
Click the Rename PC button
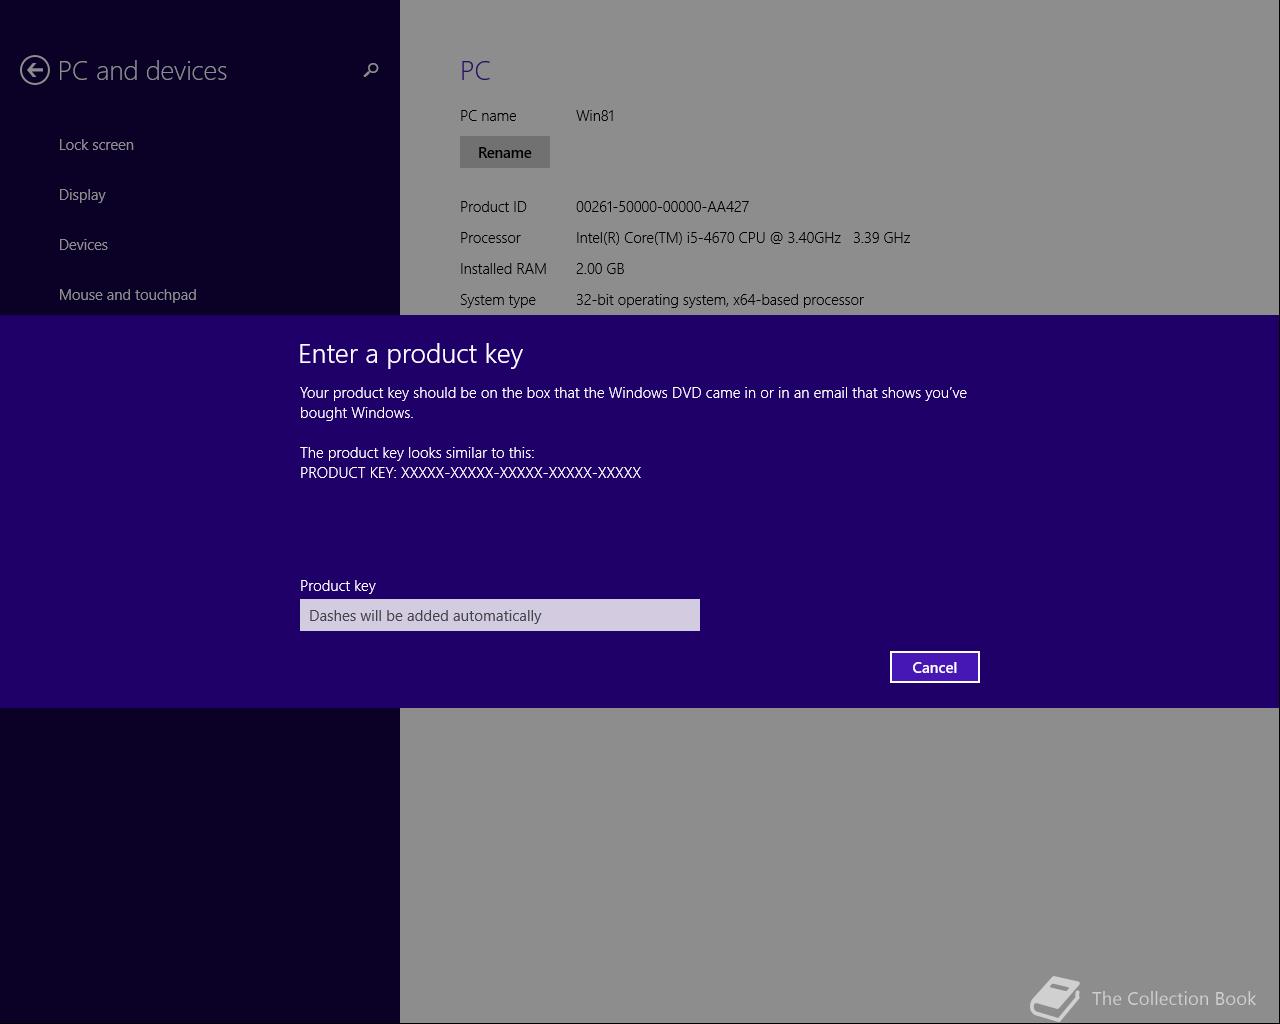pos(505,152)
